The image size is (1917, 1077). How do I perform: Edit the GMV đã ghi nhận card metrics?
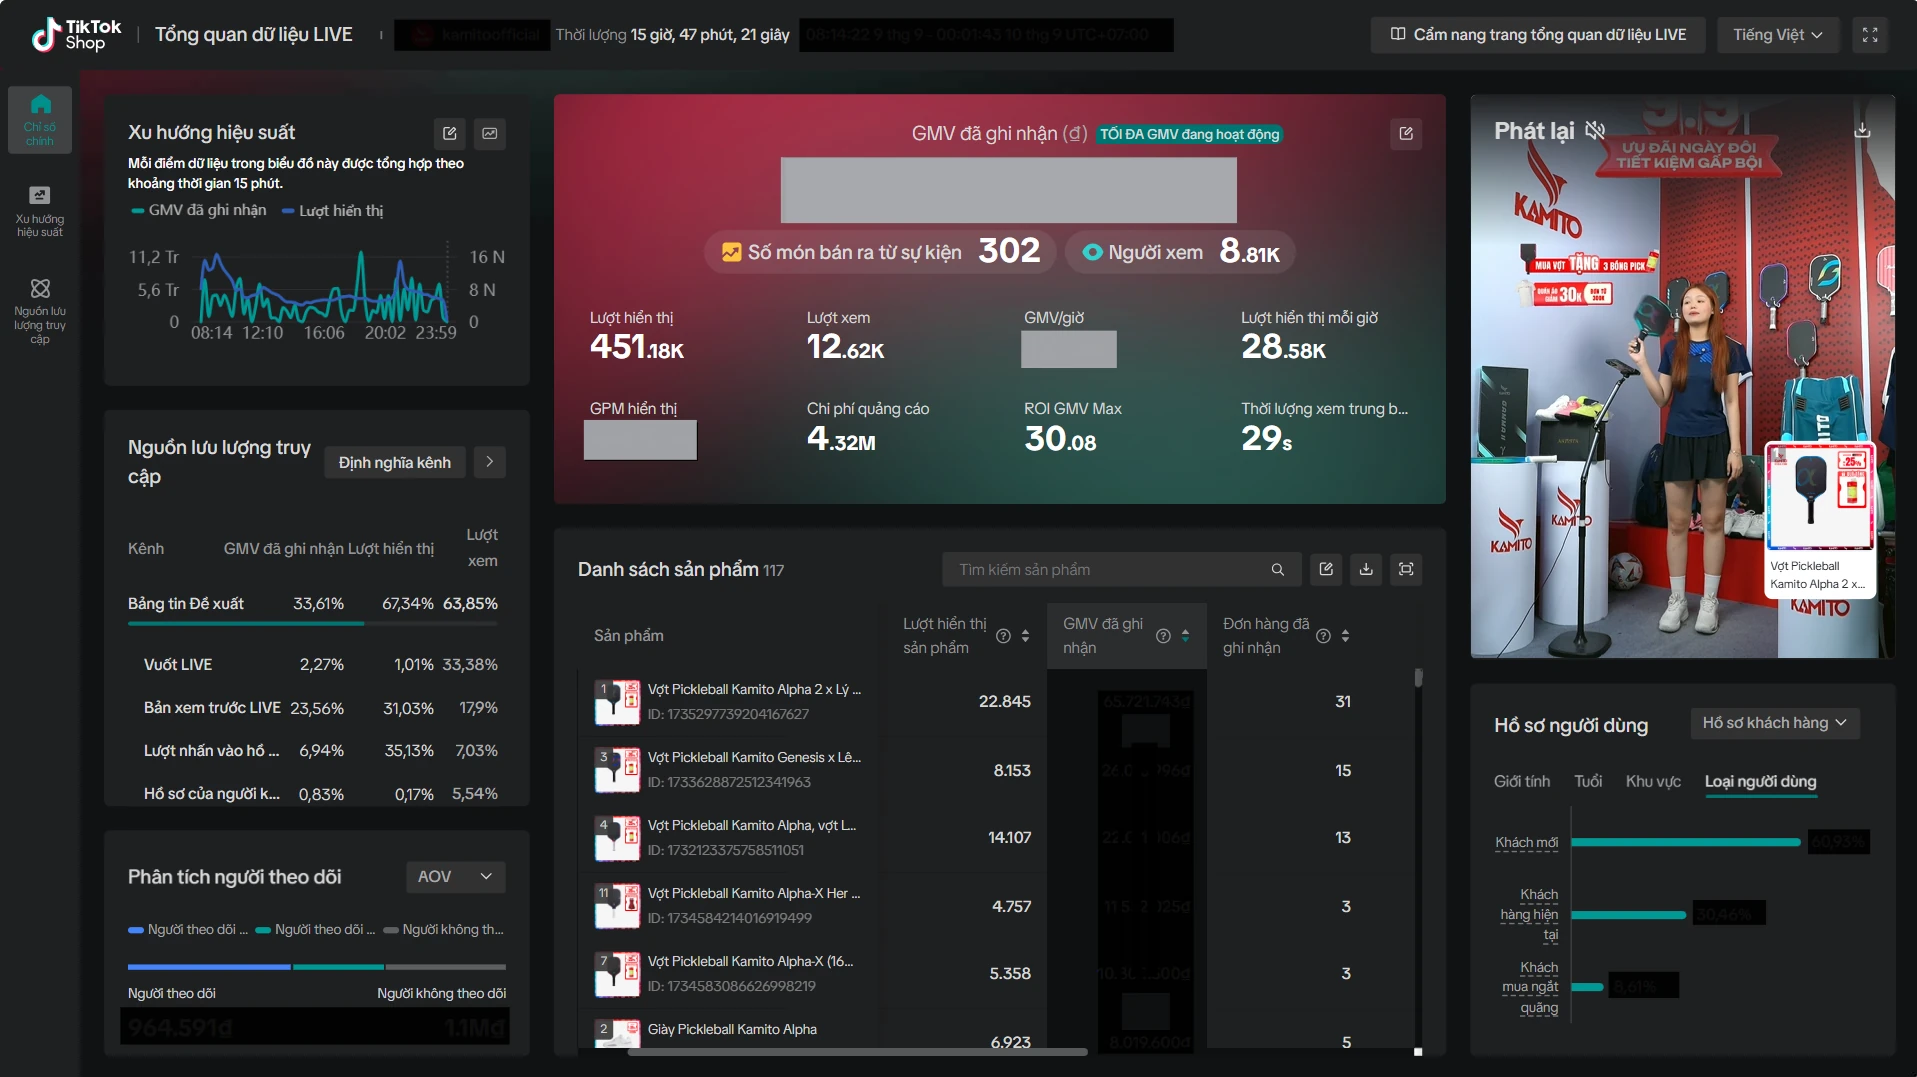(1405, 133)
